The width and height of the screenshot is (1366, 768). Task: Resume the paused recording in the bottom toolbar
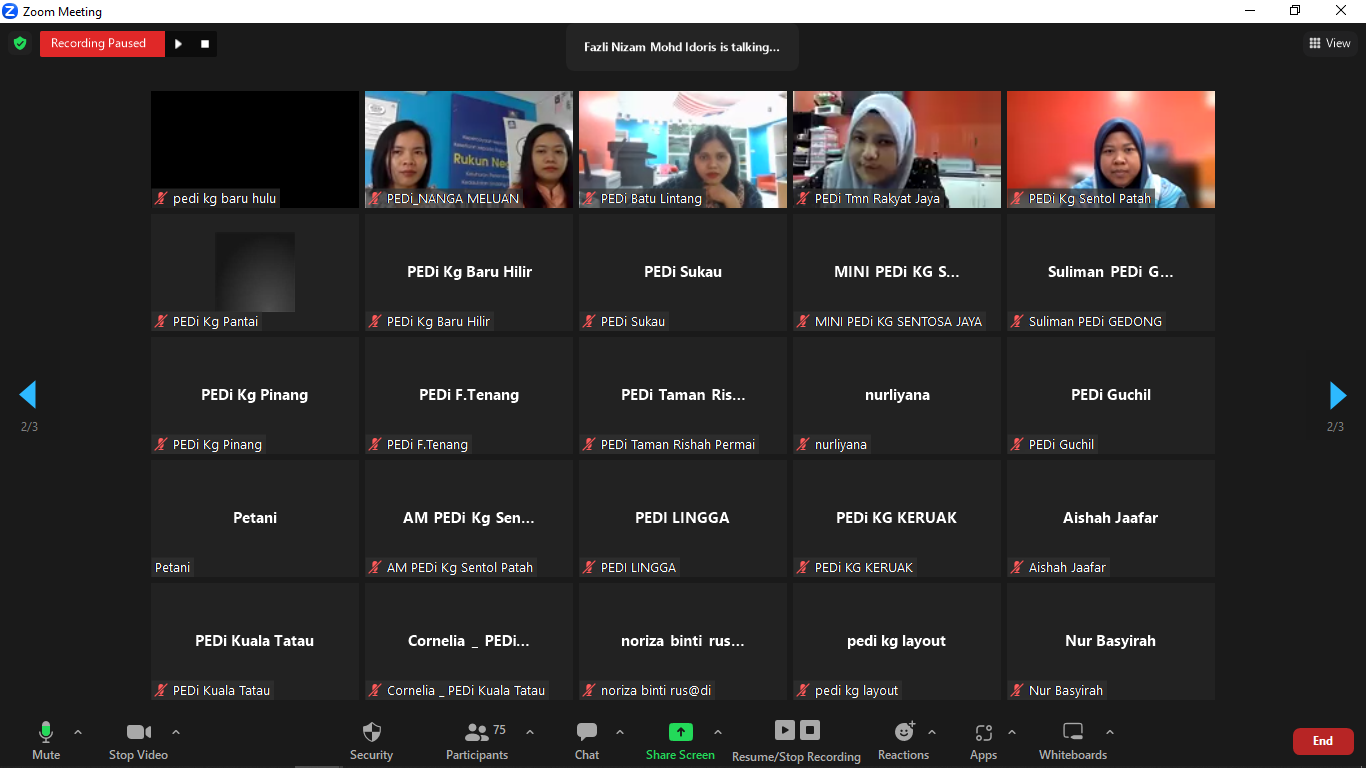785,731
